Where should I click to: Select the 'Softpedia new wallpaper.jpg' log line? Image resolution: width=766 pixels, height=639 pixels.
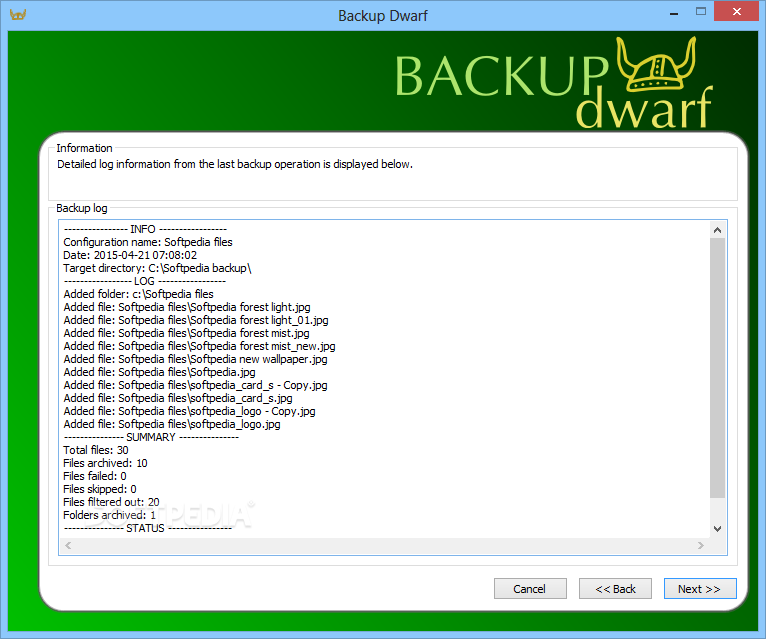(195, 359)
